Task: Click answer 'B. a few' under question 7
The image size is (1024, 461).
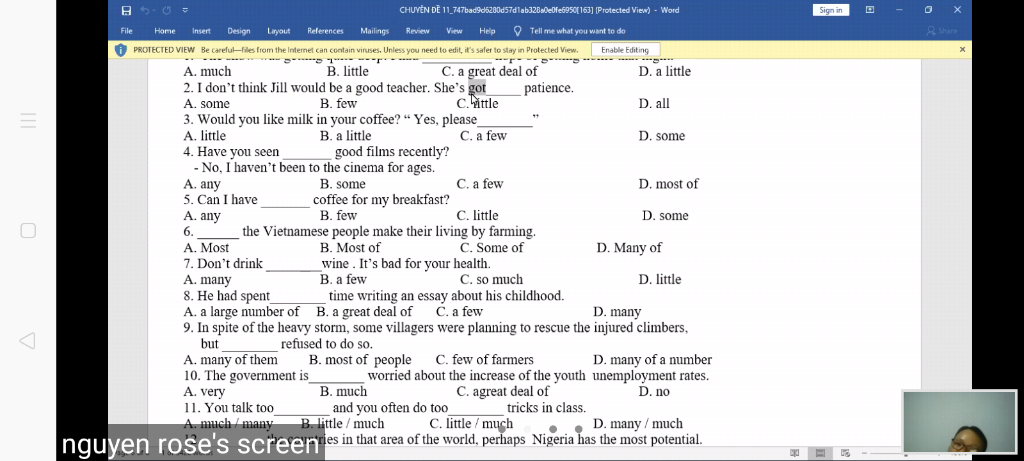Action: [x=344, y=279]
